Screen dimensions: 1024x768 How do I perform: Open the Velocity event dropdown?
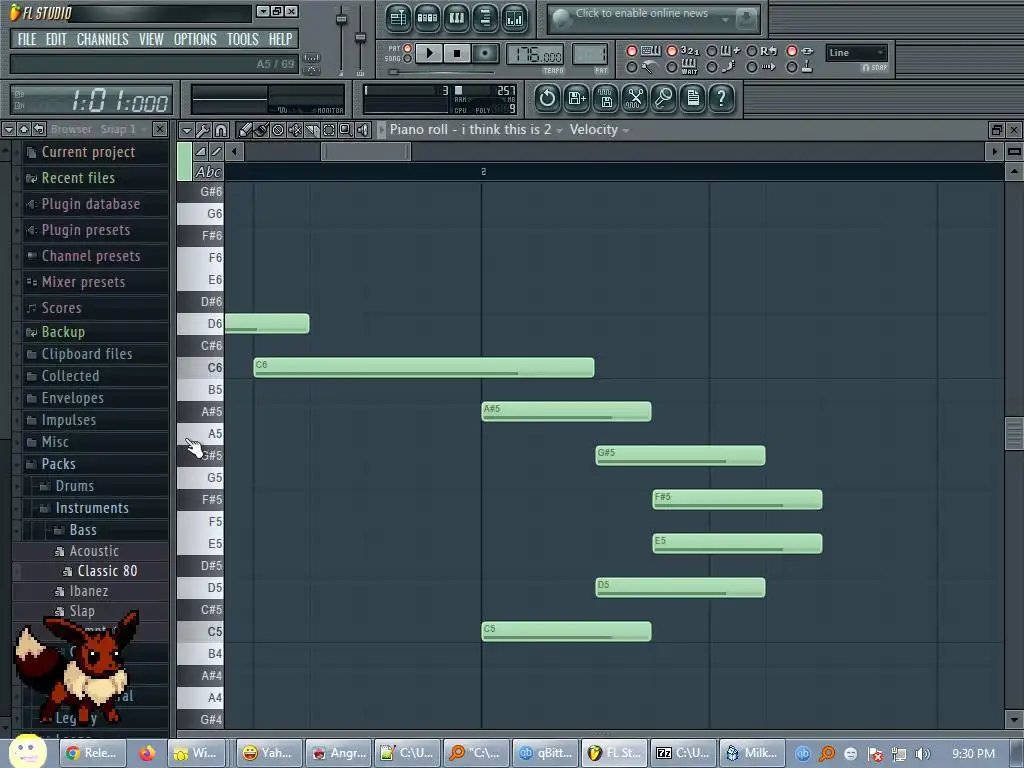click(599, 130)
